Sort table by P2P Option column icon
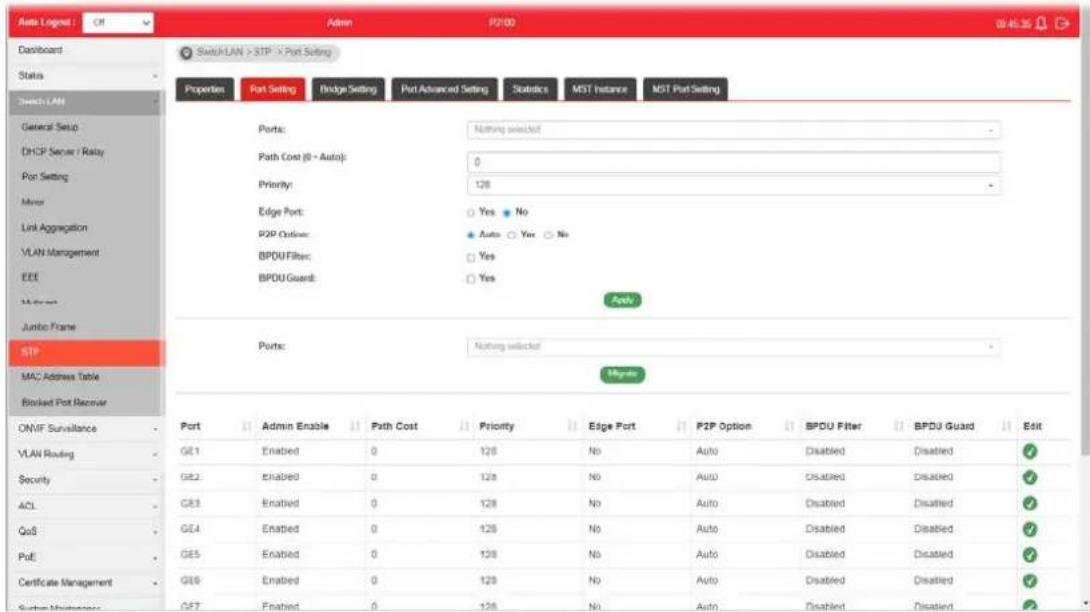Image resolution: width=1090 pixels, height=612 pixels. pyautogui.click(x=789, y=426)
